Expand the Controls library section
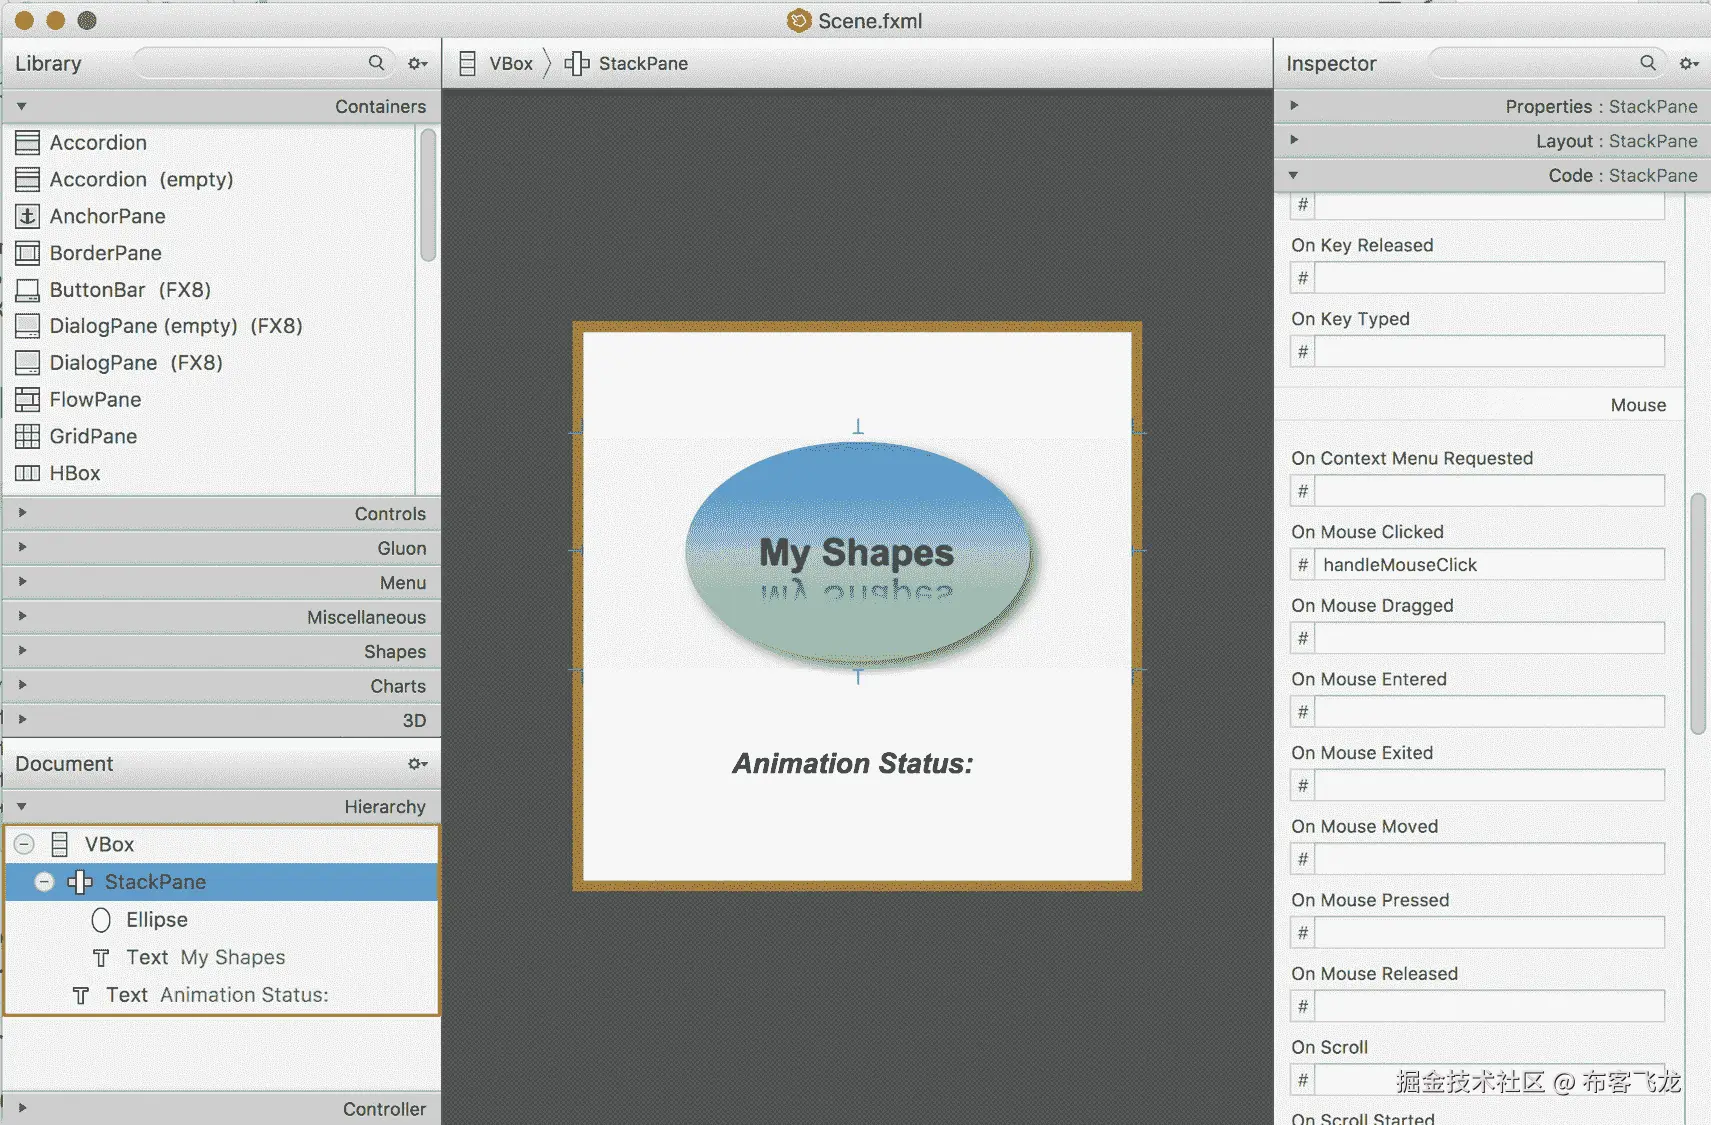Viewport: 1711px width, 1125px height. click(x=22, y=512)
